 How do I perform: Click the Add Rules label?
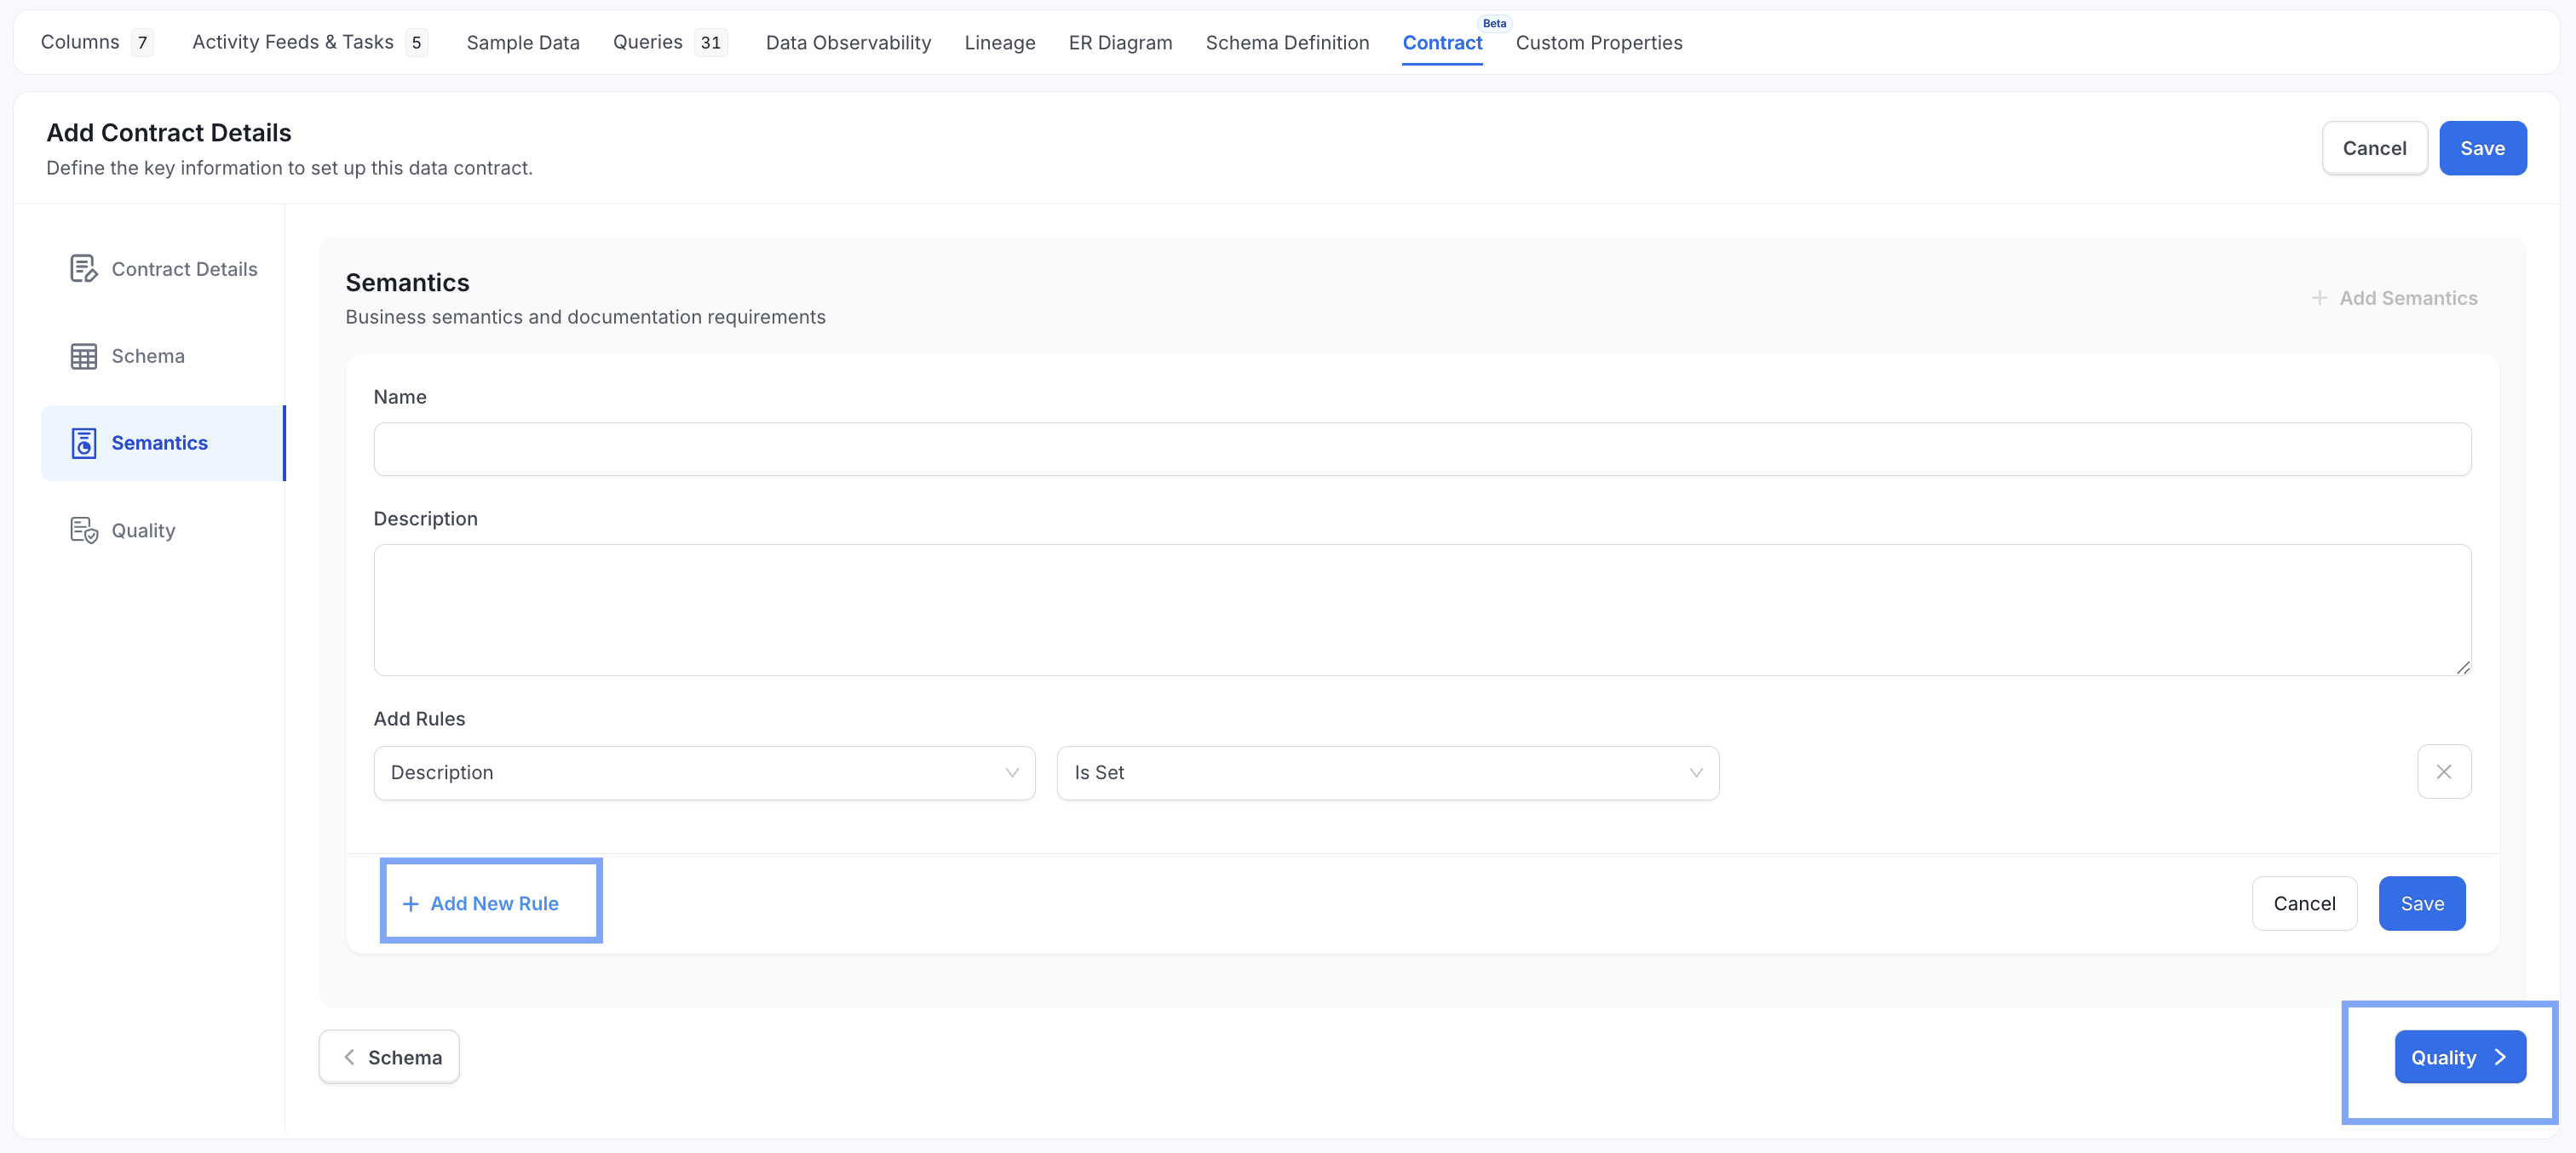tap(419, 719)
